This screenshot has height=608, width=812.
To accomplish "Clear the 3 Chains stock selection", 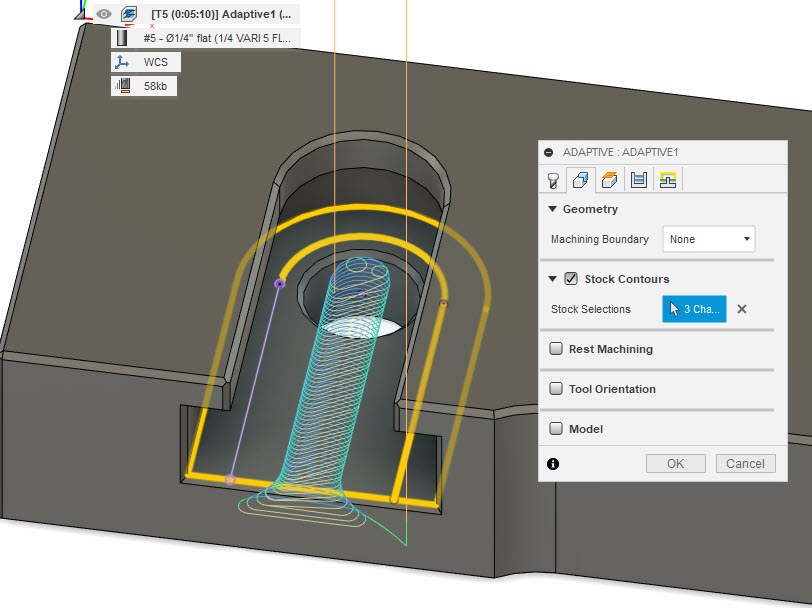I will 741,309.
